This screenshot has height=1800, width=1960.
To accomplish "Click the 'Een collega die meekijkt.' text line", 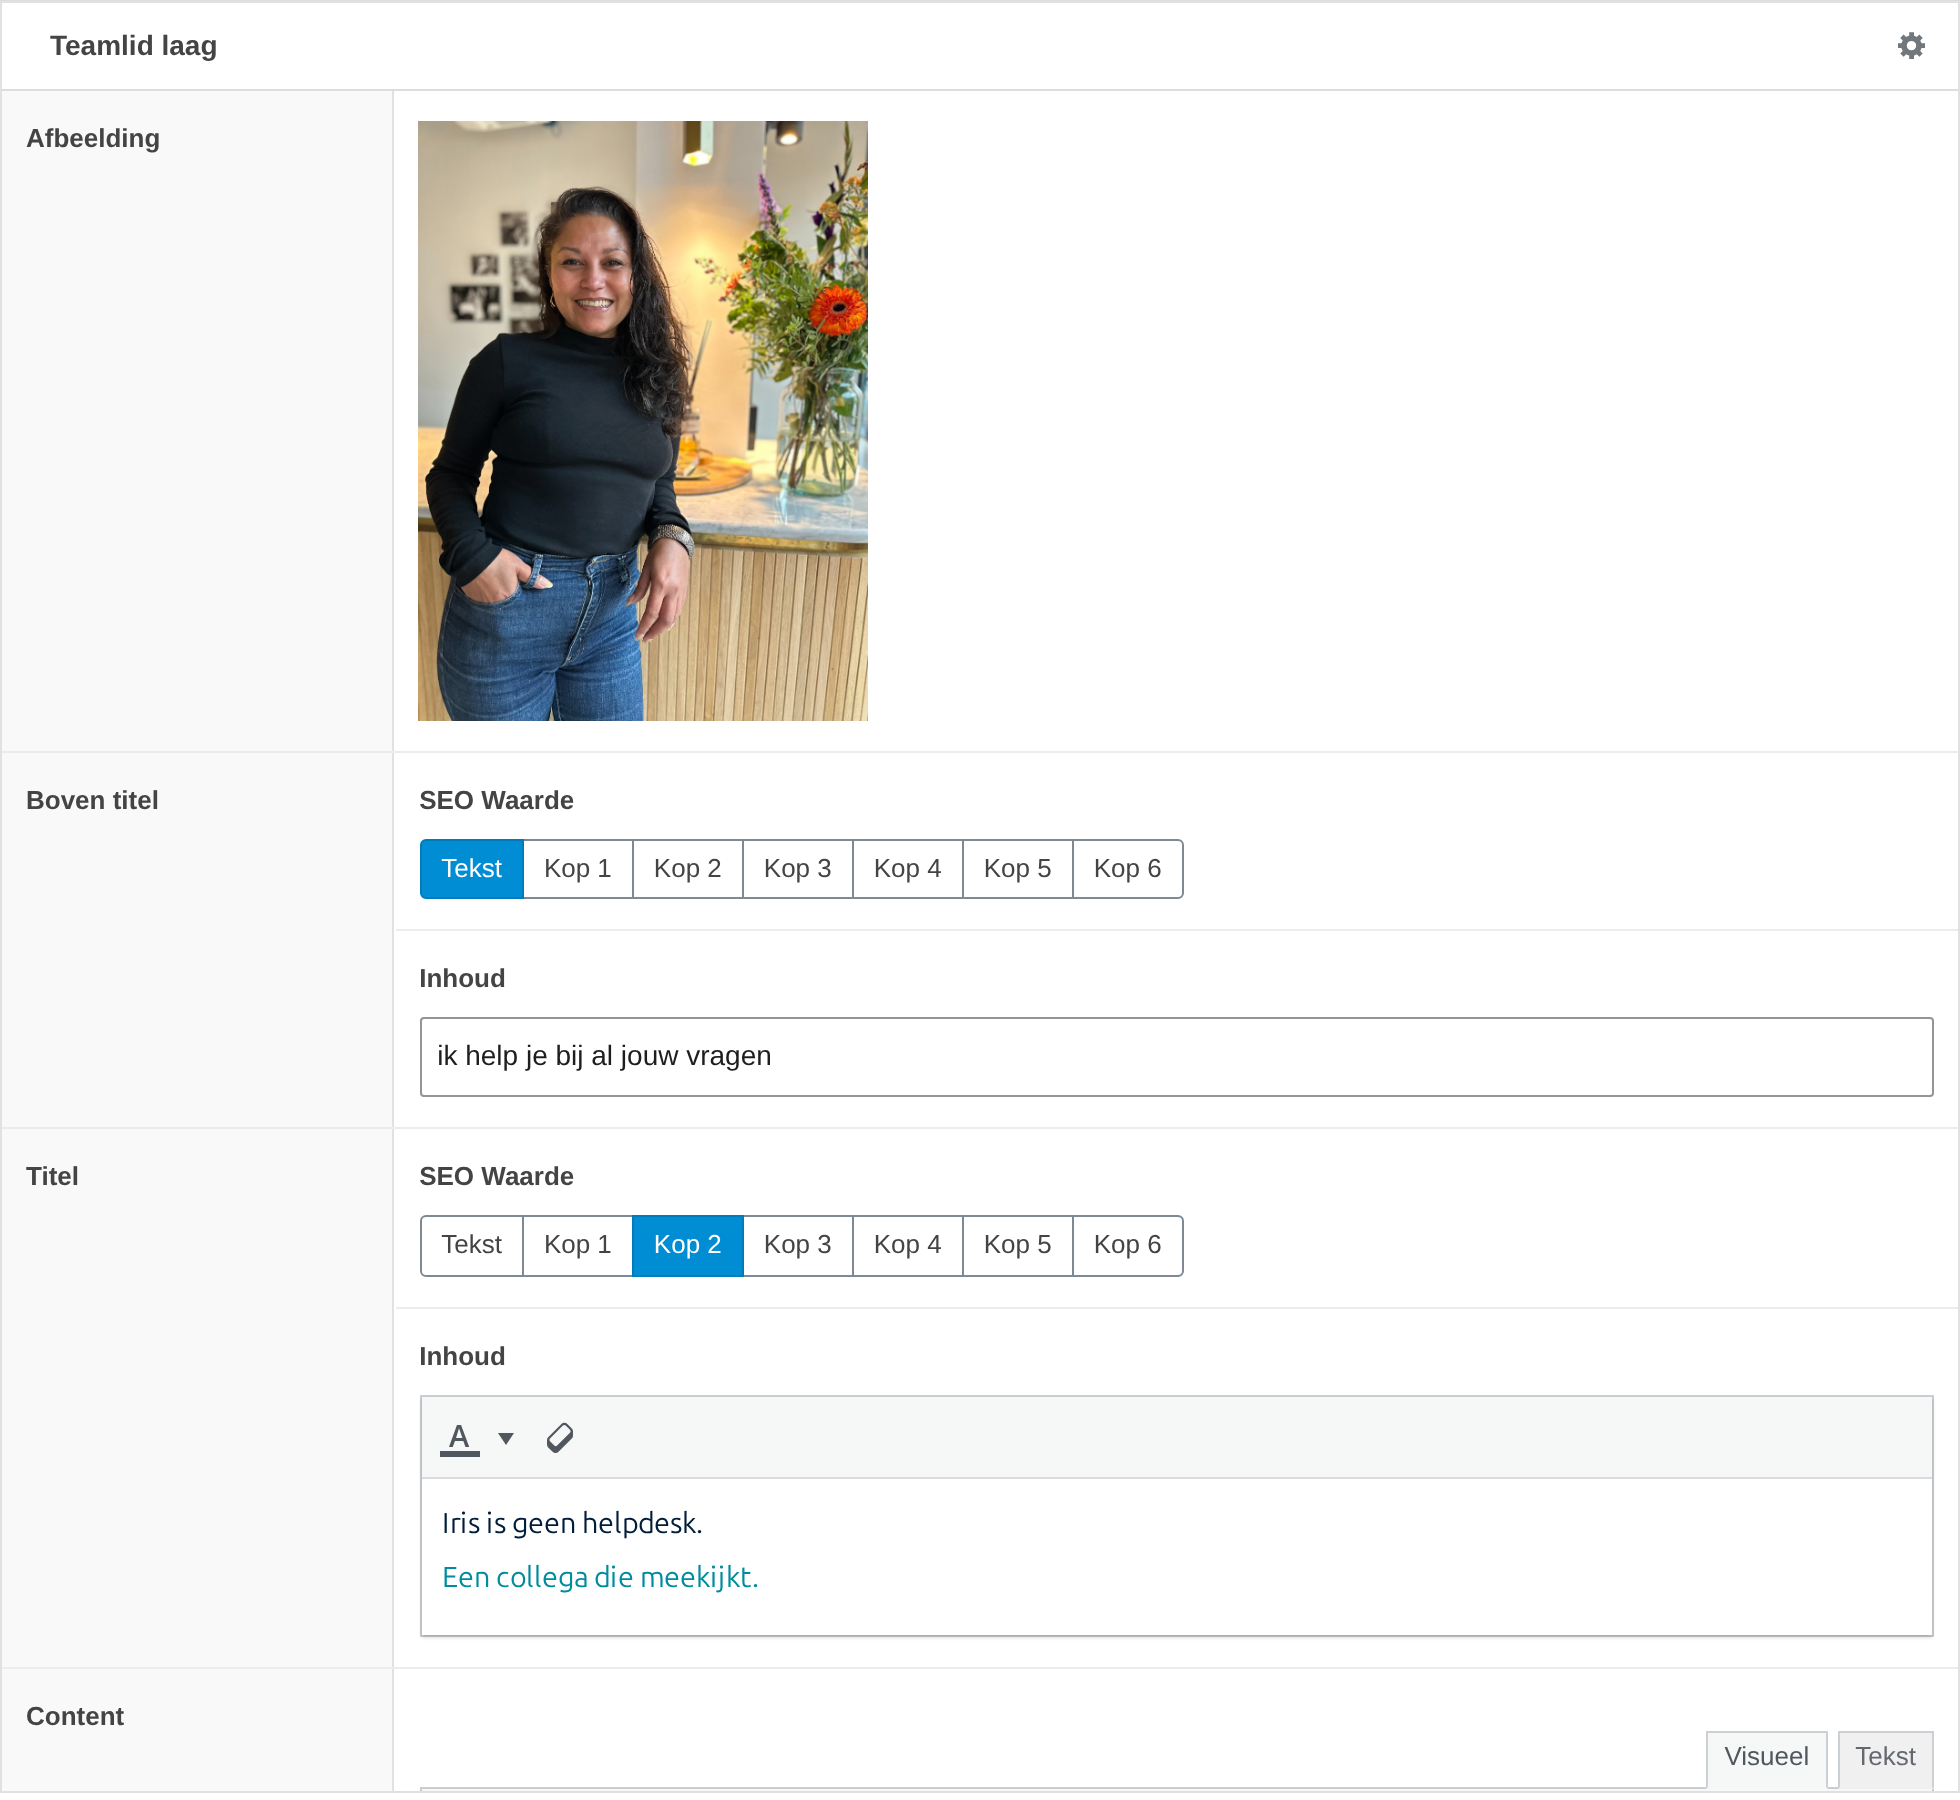I will point(600,1578).
